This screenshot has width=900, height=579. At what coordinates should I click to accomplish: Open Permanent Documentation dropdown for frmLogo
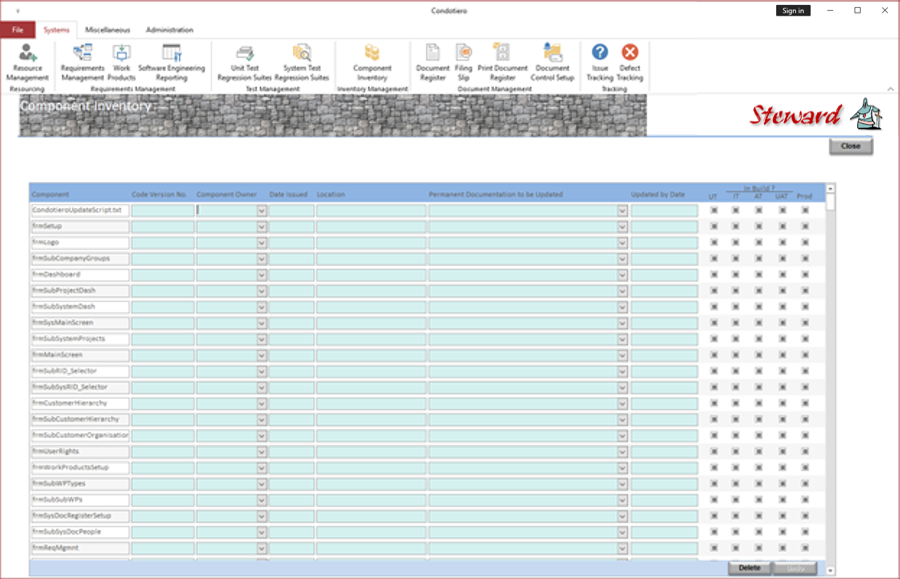tap(622, 243)
